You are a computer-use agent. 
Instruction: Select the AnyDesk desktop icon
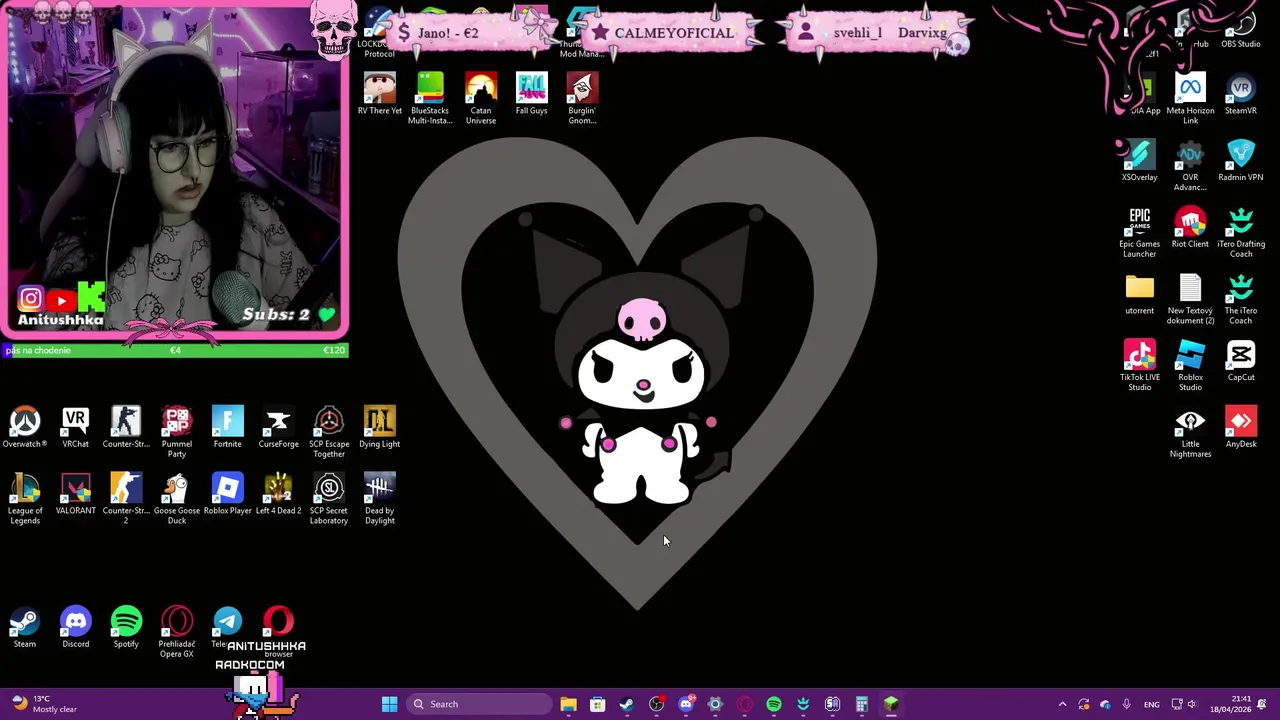(1241, 427)
